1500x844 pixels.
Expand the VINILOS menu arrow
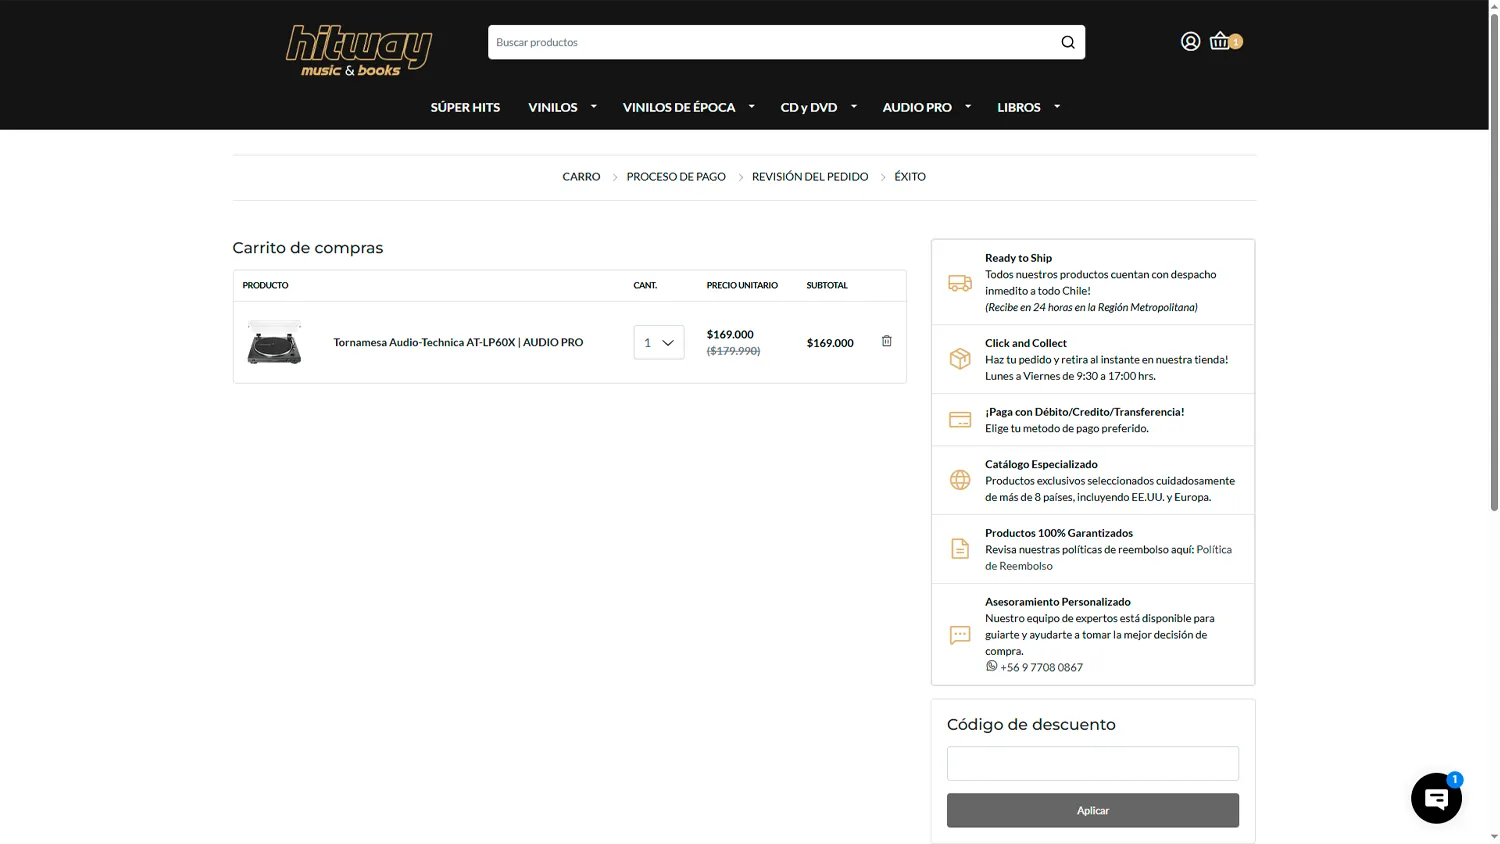tap(594, 106)
